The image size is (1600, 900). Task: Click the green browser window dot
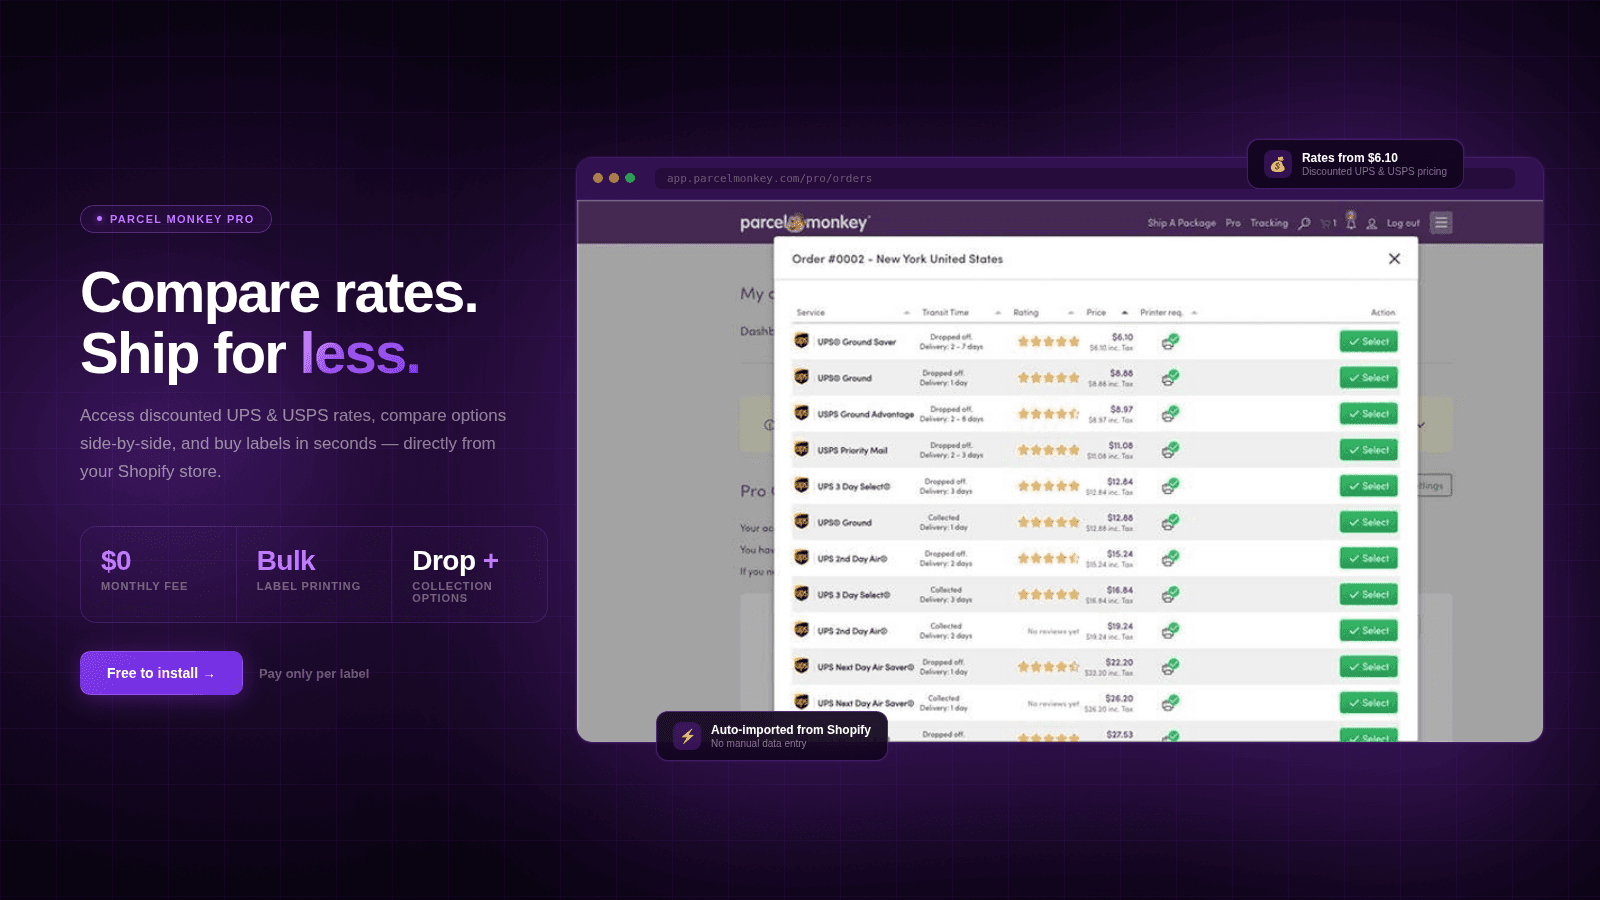[630, 178]
